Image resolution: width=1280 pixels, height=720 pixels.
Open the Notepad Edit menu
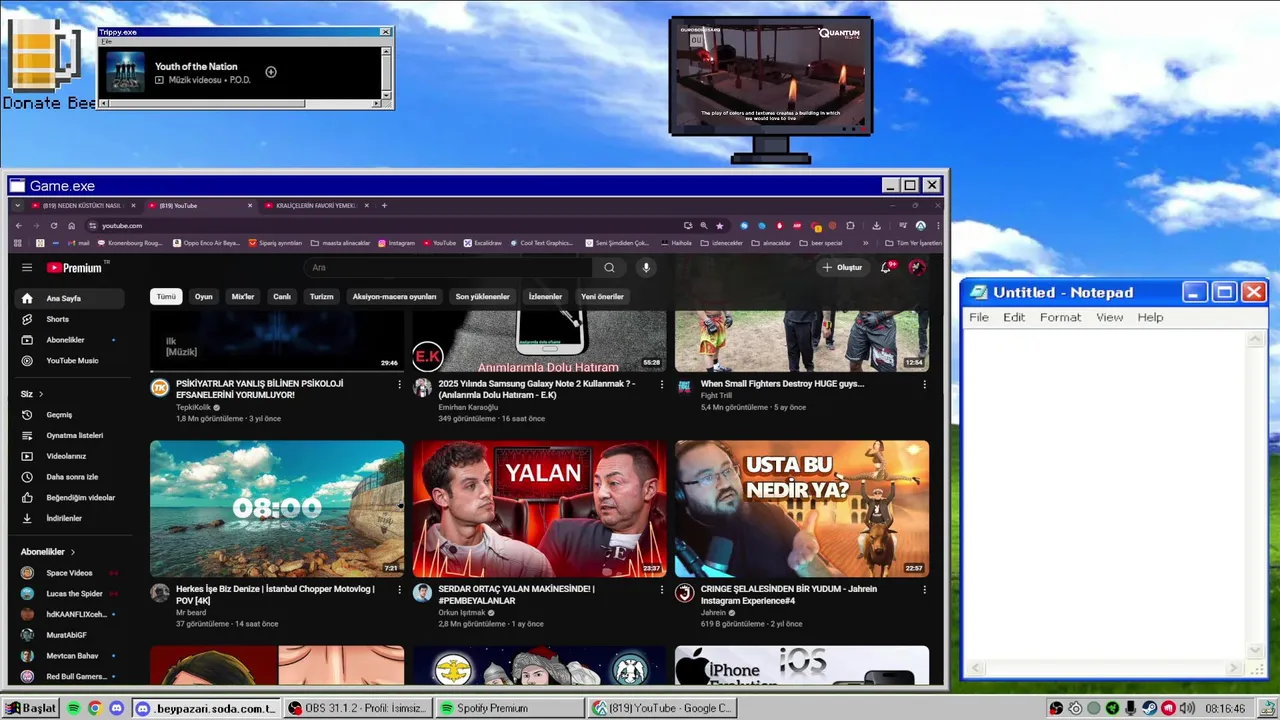[x=1014, y=317]
